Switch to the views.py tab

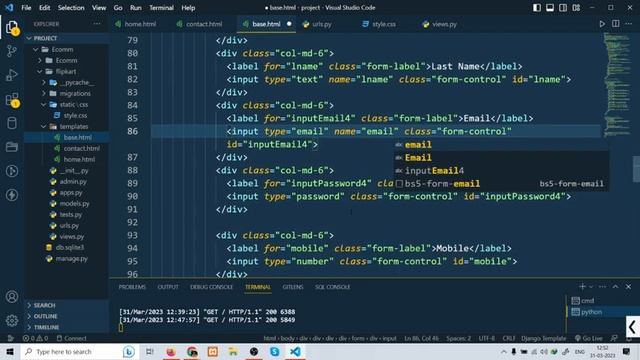click(444, 24)
